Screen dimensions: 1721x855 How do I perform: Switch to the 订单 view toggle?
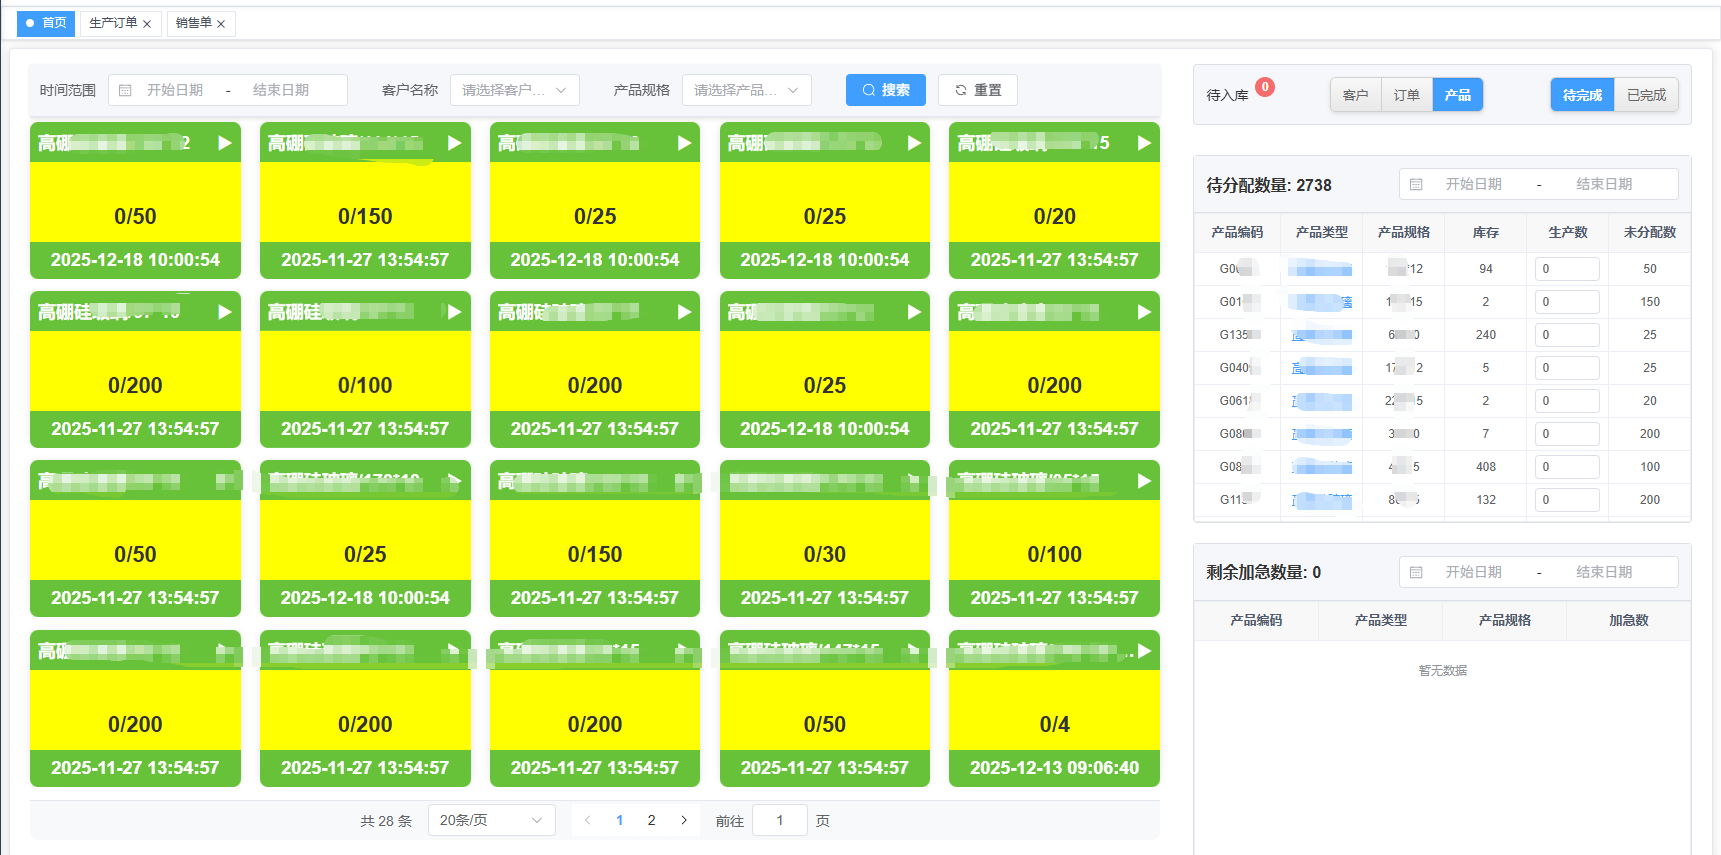(x=1406, y=95)
